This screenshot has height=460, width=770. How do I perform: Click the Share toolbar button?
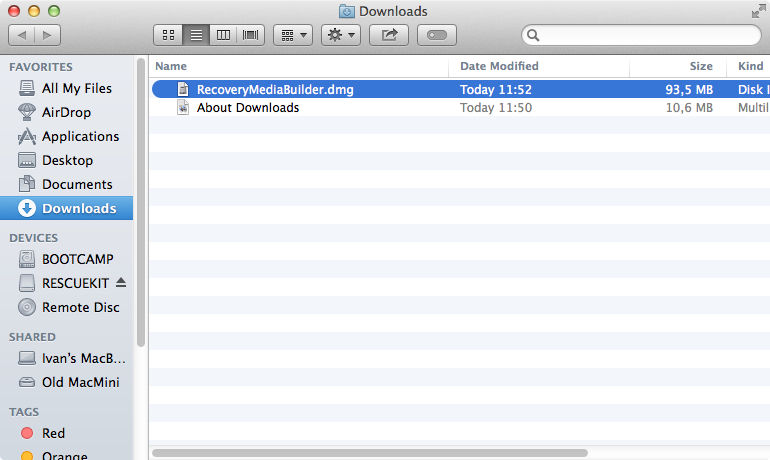389,35
